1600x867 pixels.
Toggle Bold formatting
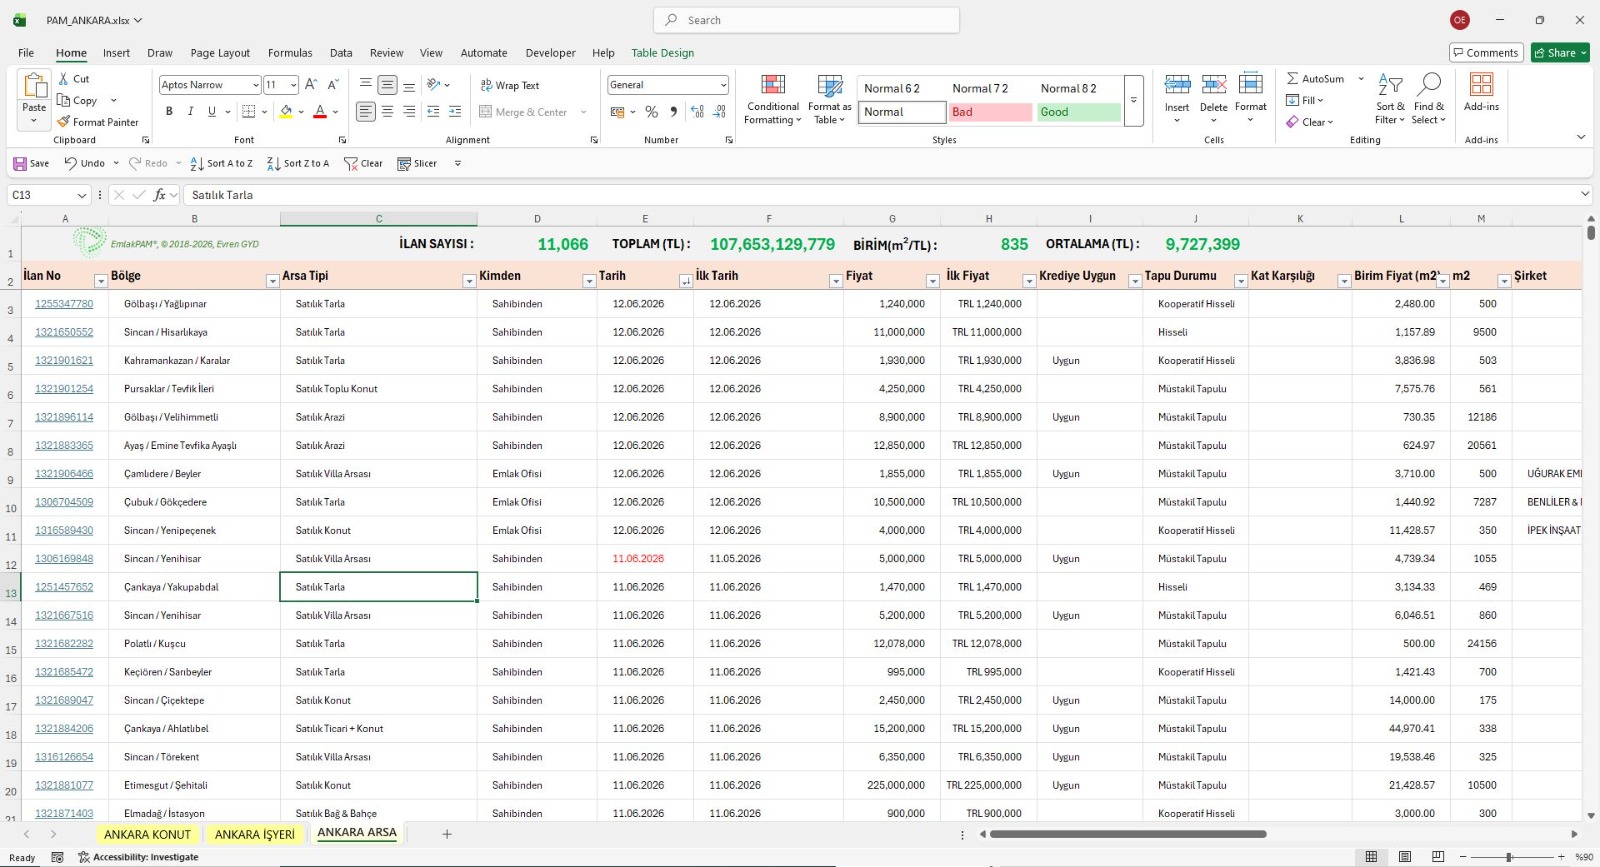169,112
